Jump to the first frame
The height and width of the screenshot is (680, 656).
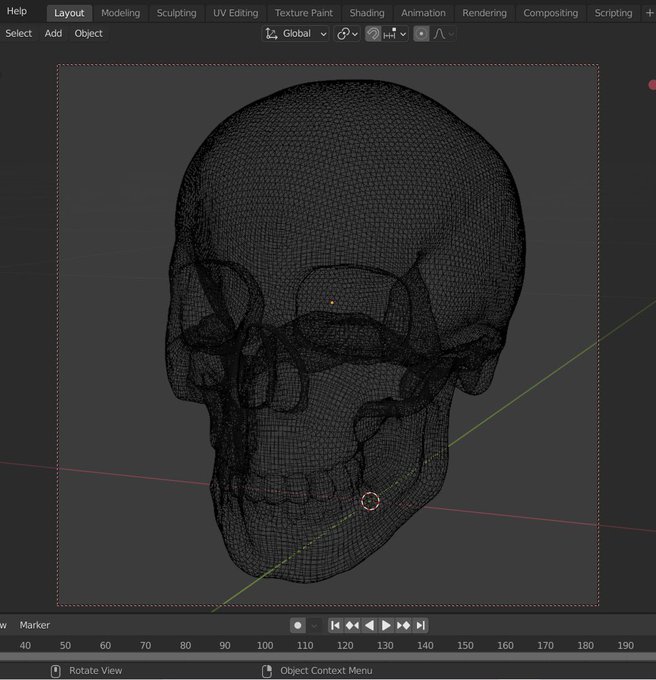click(x=335, y=625)
